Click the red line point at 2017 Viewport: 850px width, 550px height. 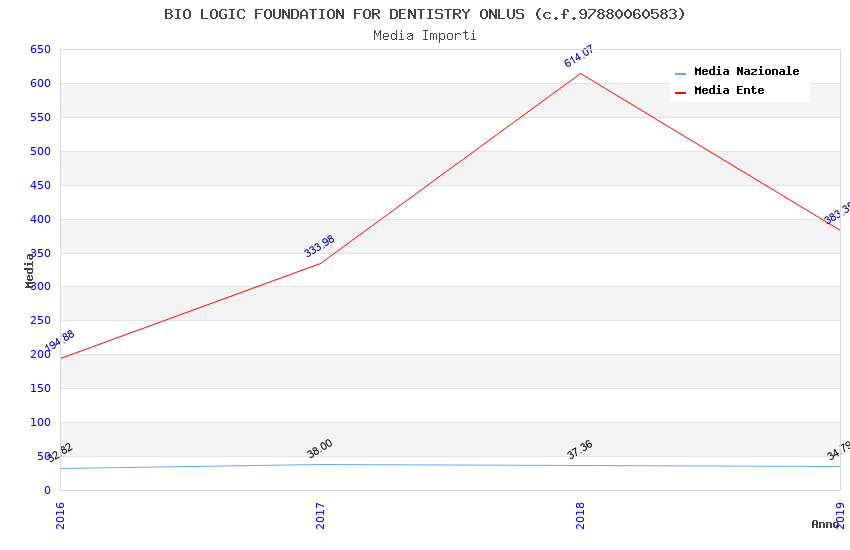(320, 263)
